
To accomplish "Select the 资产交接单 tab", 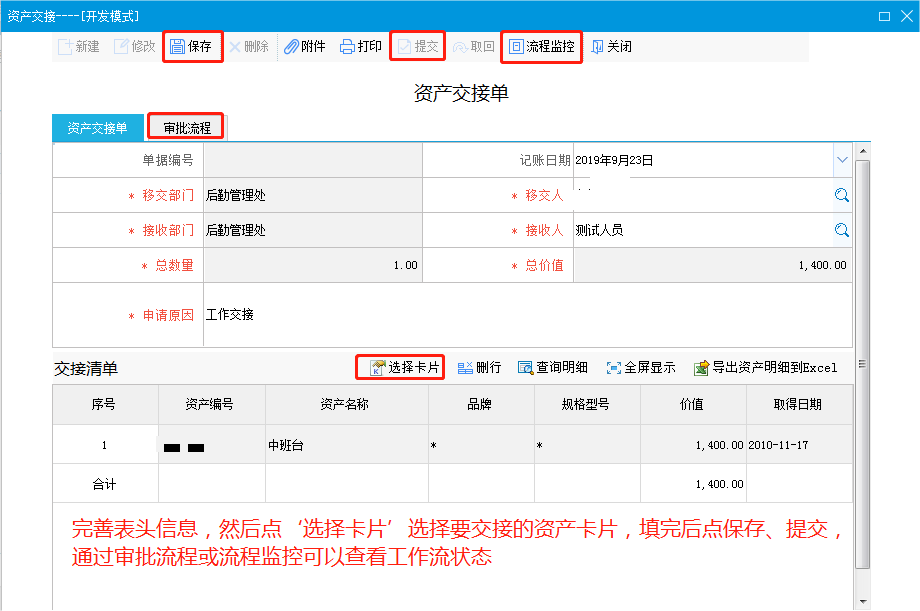I will tap(97, 128).
